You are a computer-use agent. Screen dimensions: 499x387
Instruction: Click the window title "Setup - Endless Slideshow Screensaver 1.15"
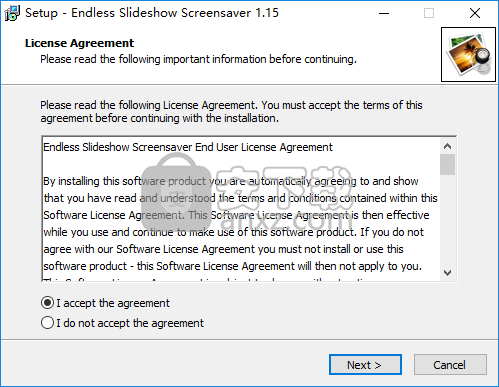click(x=152, y=13)
